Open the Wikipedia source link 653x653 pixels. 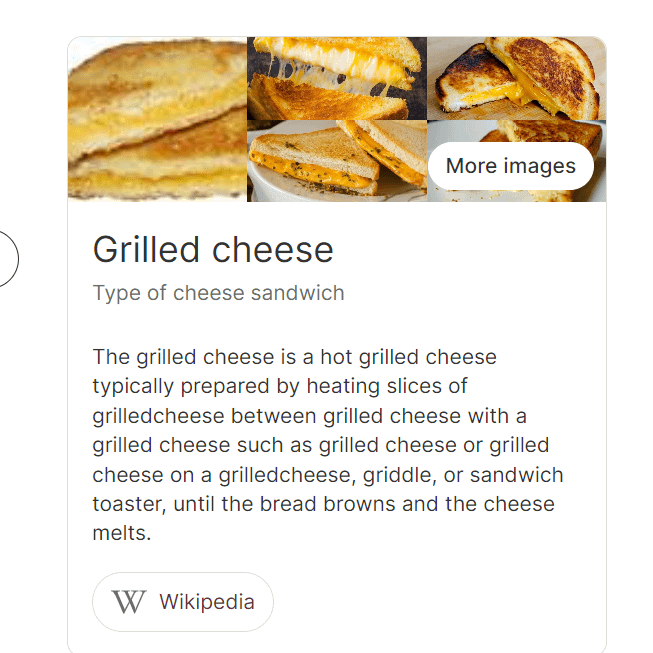click(x=183, y=602)
